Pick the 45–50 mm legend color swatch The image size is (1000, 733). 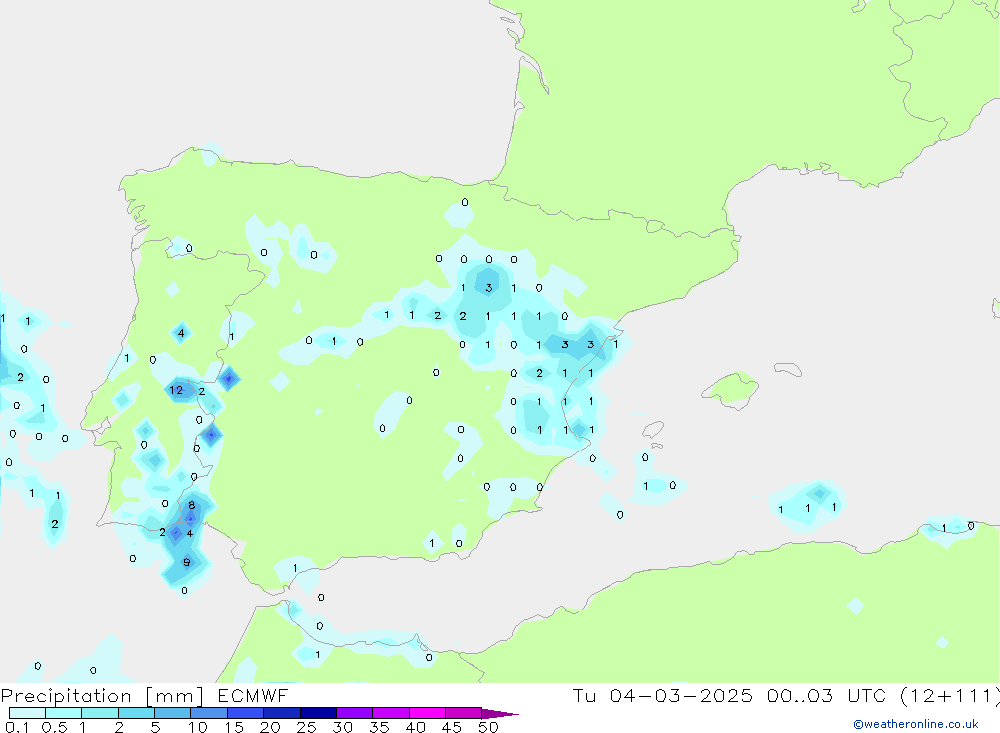tap(464, 713)
